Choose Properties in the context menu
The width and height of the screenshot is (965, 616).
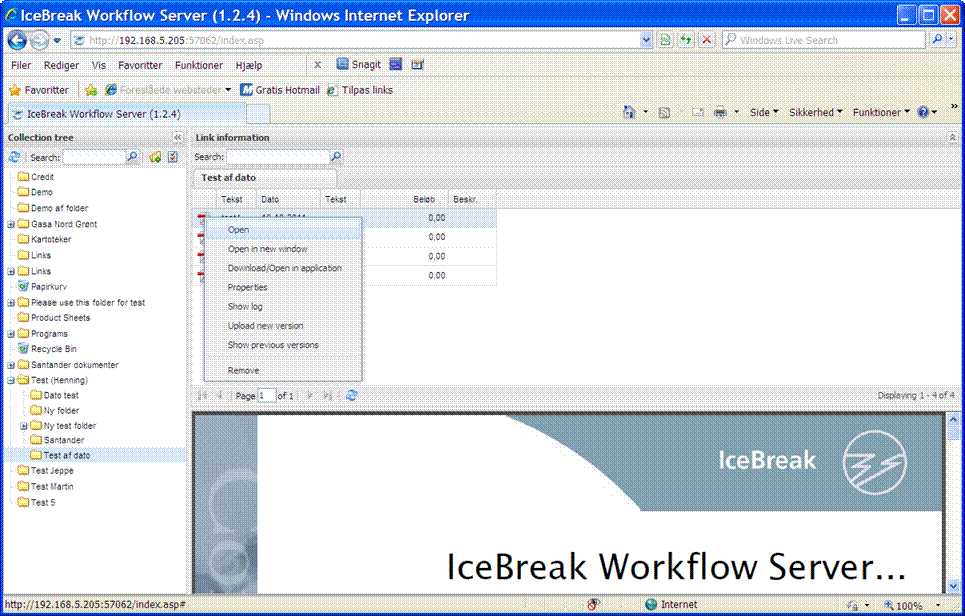pyautogui.click(x=283, y=287)
